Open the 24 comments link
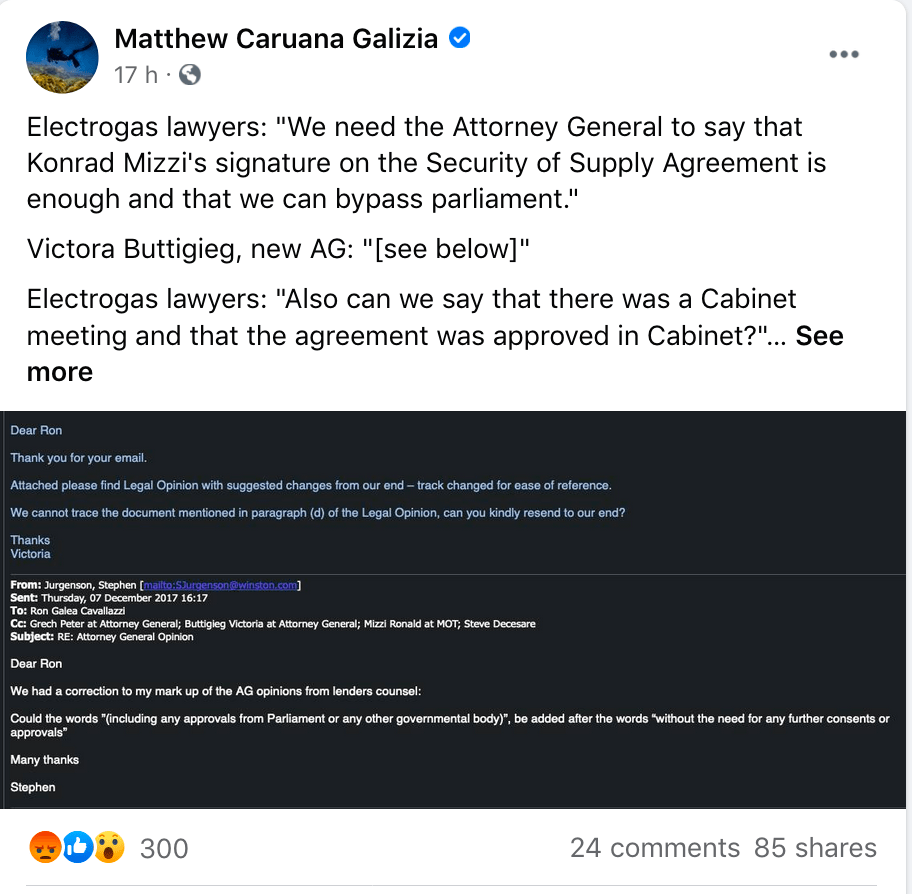Image resolution: width=912 pixels, height=894 pixels. pos(654,847)
